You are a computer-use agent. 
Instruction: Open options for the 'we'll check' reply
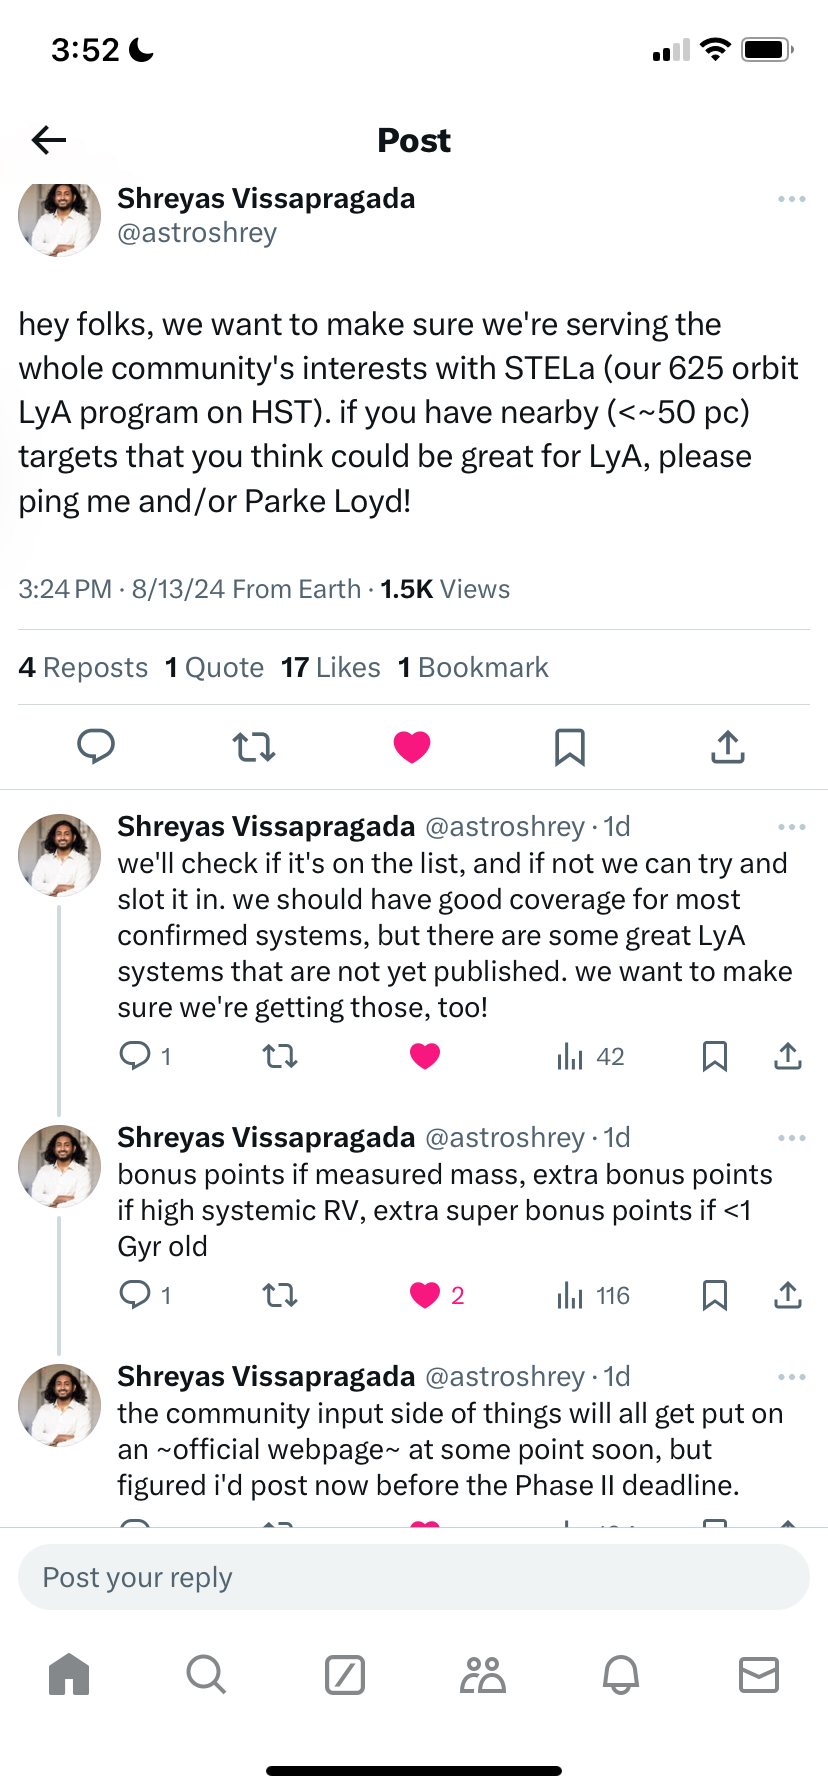tap(791, 827)
